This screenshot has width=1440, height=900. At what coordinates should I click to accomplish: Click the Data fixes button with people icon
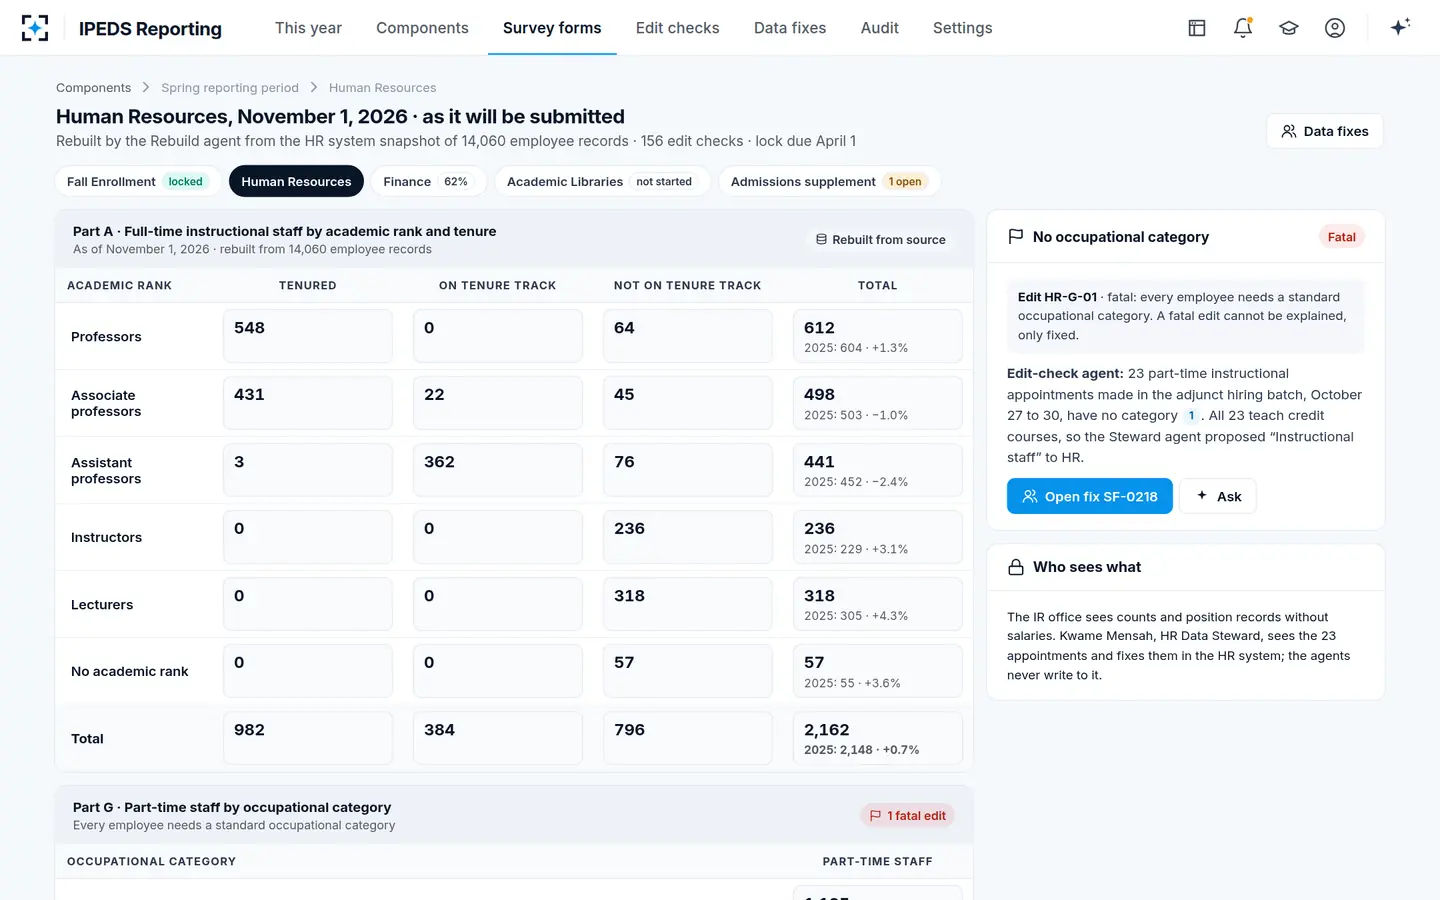[1325, 131]
